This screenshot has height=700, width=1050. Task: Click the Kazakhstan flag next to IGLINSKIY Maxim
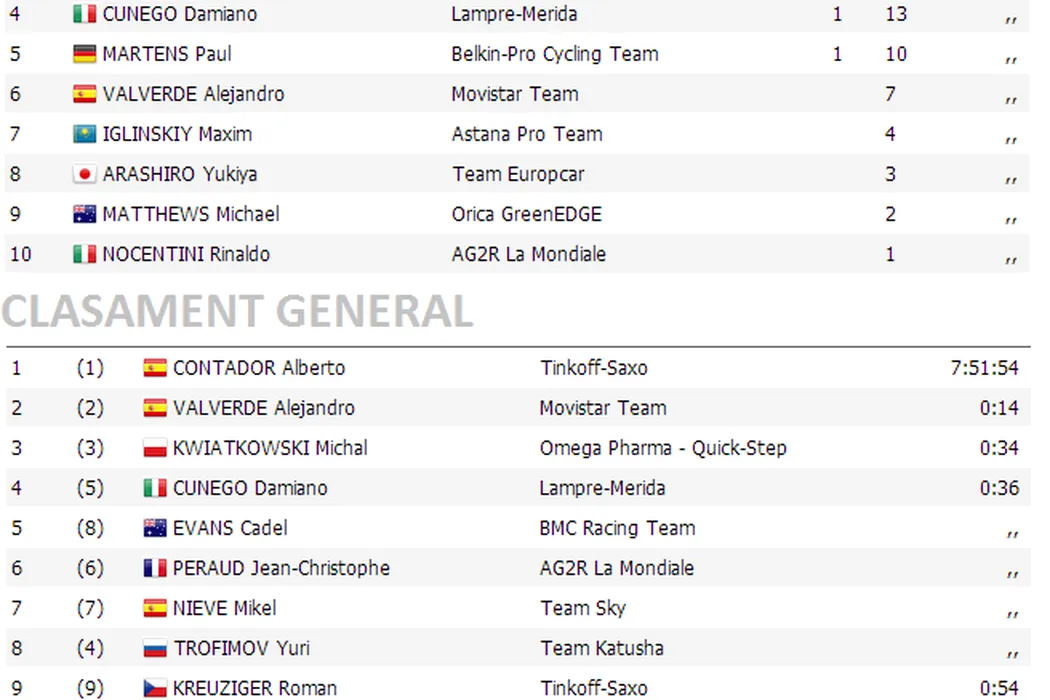[x=84, y=134]
